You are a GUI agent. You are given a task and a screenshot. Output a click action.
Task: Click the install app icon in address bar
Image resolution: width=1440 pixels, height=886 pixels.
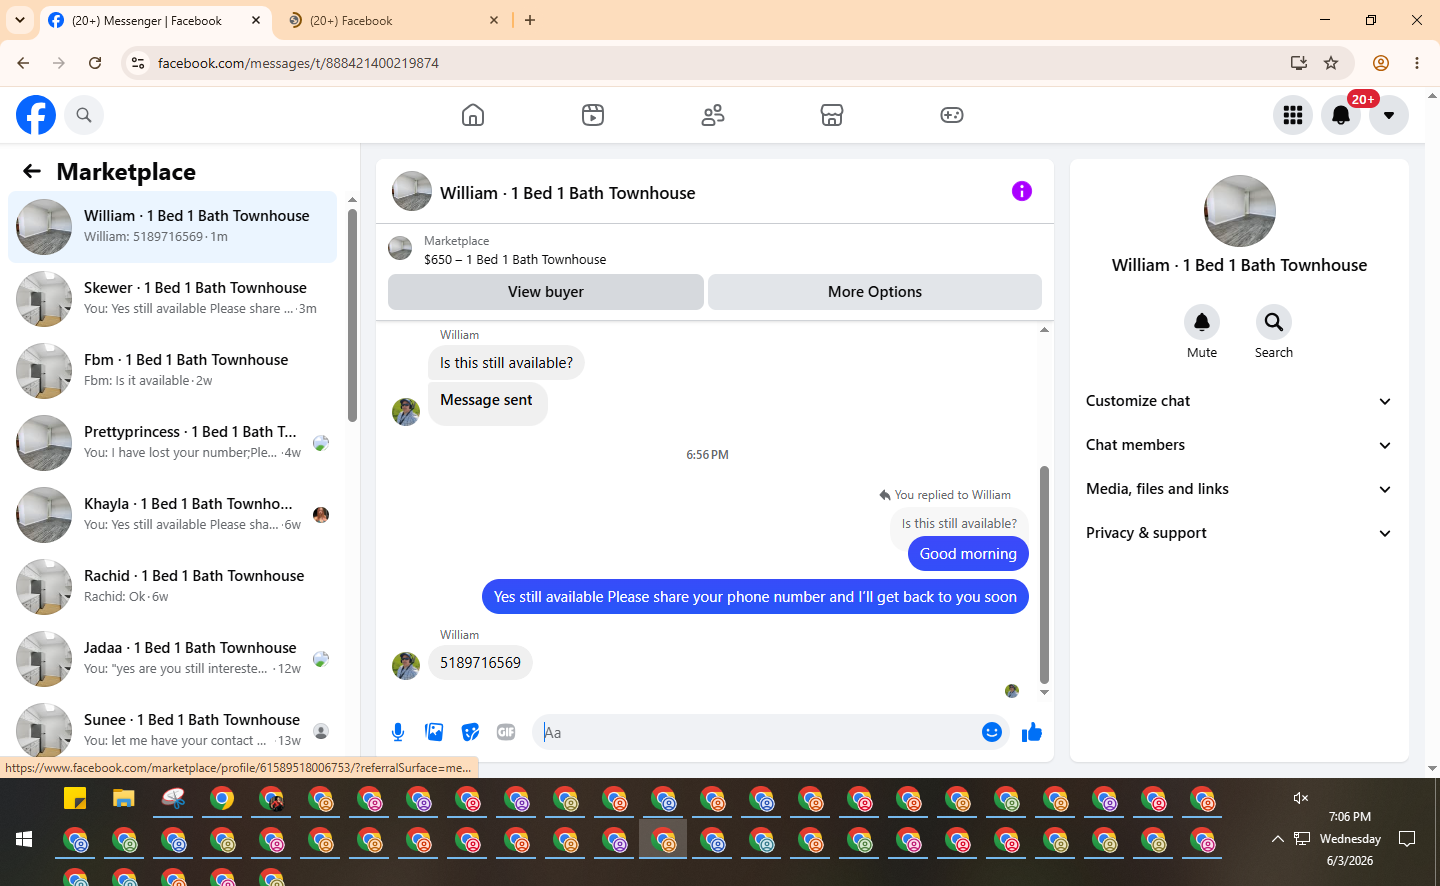(1299, 63)
